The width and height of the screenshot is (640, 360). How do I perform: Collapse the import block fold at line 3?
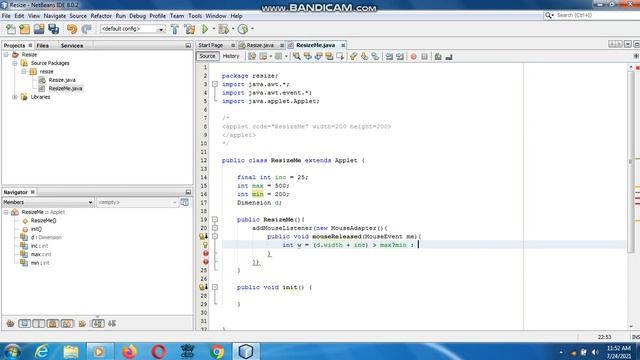pyautogui.click(x=215, y=84)
